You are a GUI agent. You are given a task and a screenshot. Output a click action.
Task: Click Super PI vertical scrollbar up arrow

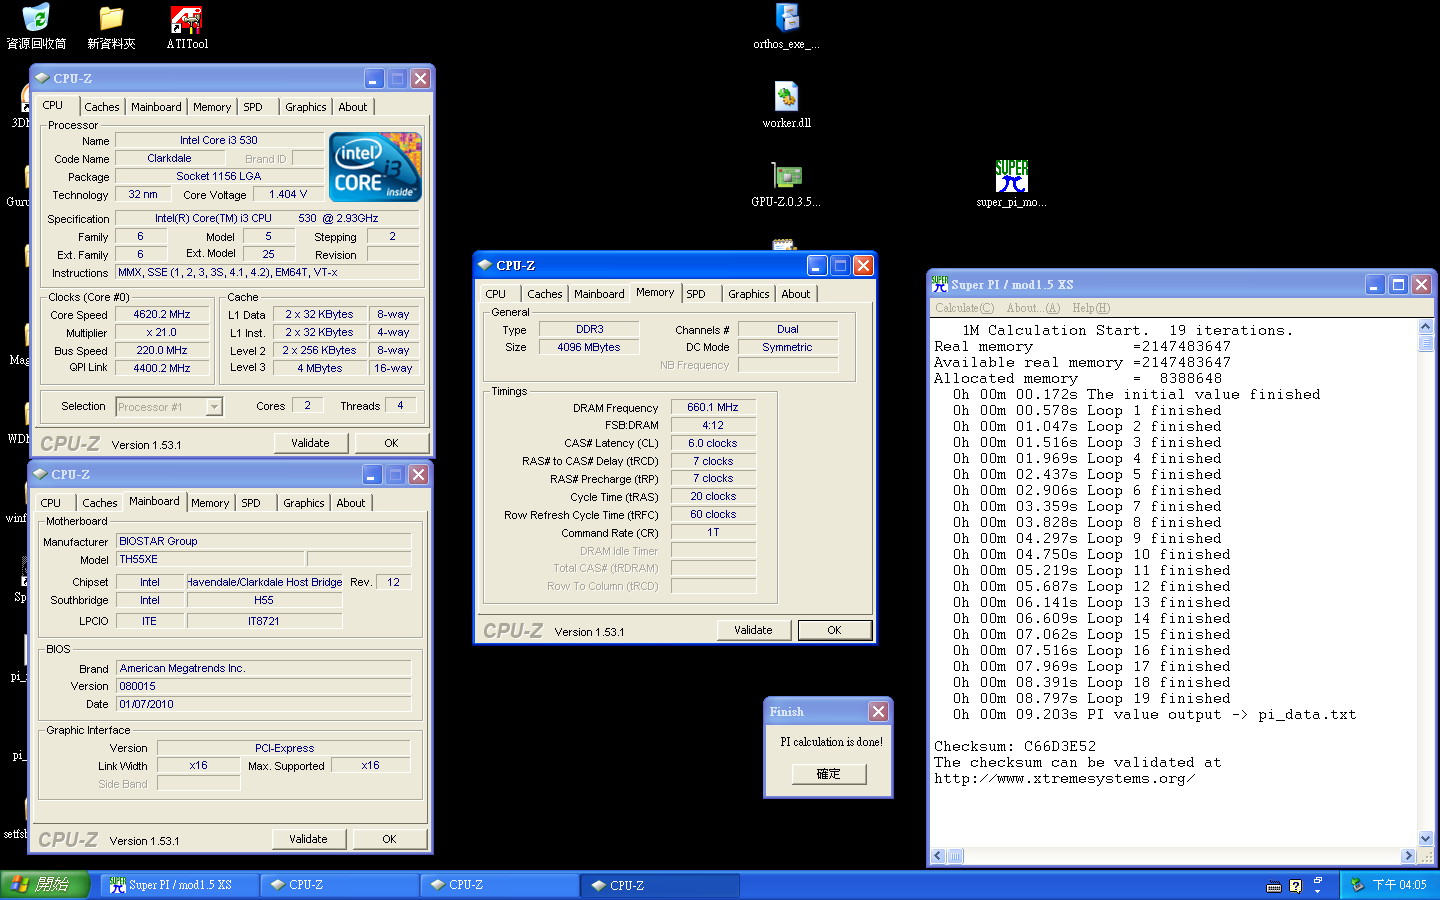click(1426, 327)
